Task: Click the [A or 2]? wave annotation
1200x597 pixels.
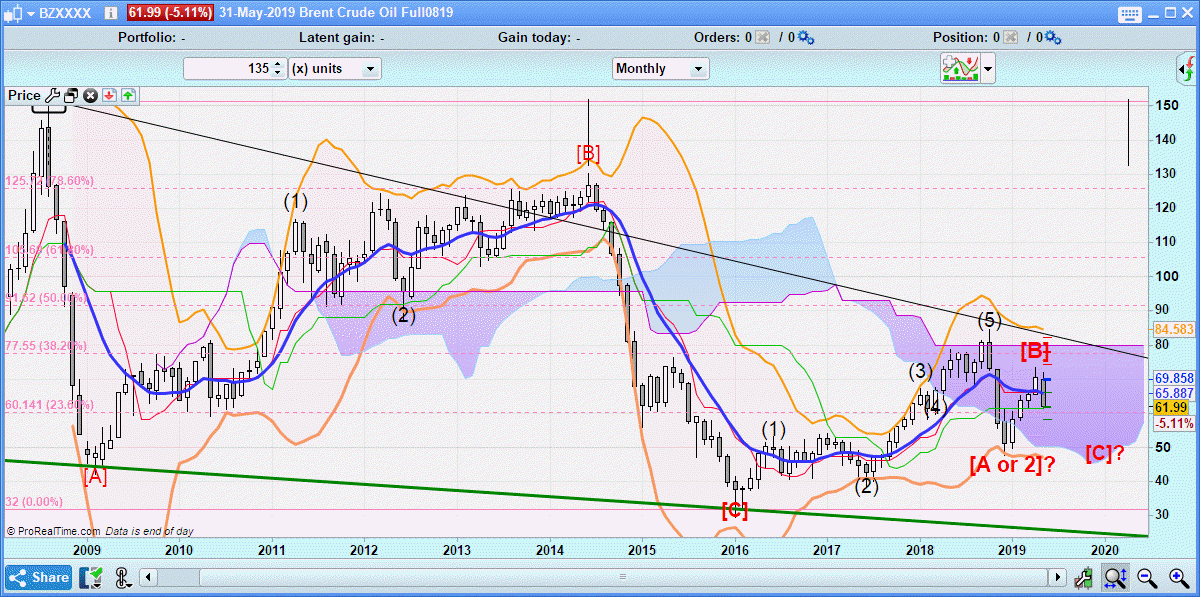Action: (x=1012, y=464)
